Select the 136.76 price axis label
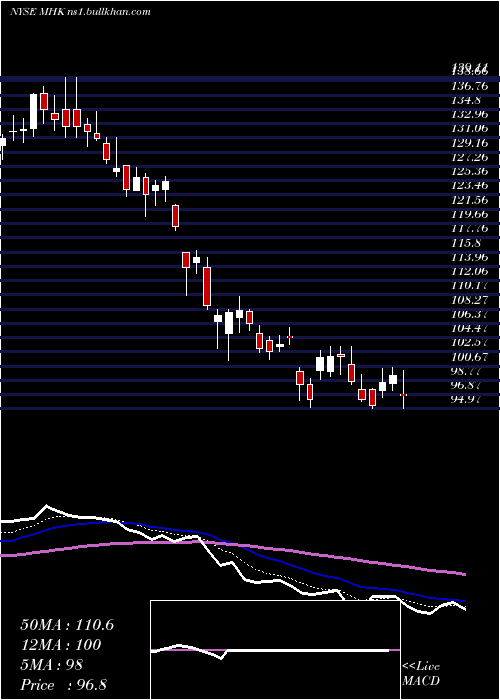The width and height of the screenshot is (500, 700). [470, 86]
